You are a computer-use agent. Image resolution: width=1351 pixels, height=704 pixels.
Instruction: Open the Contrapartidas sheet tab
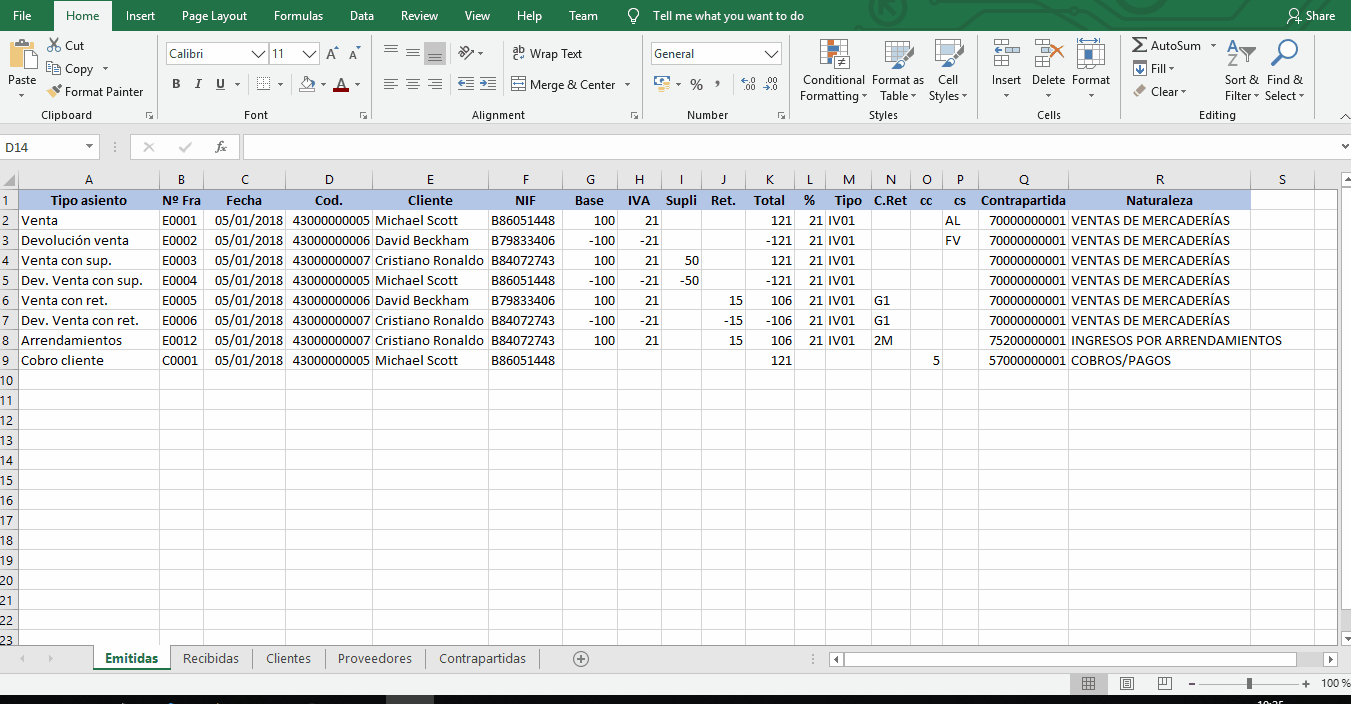(482, 658)
